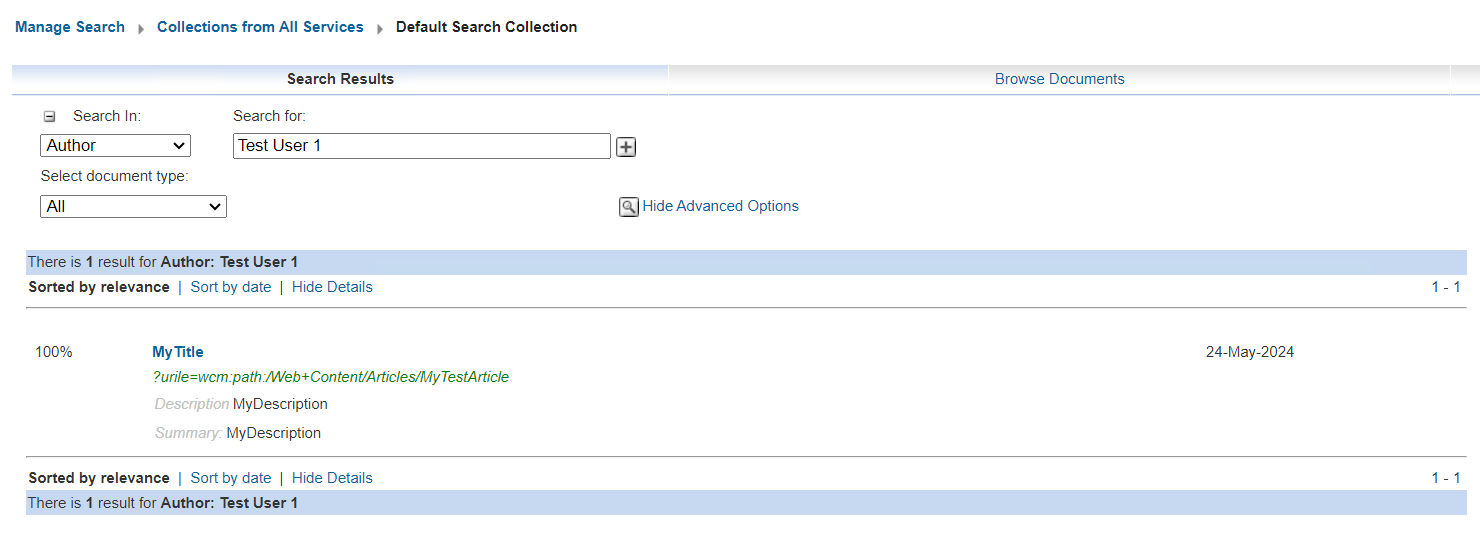Click the upper Sorted by relevance label
Image resolution: width=1480 pixels, height=534 pixels.
(99, 287)
